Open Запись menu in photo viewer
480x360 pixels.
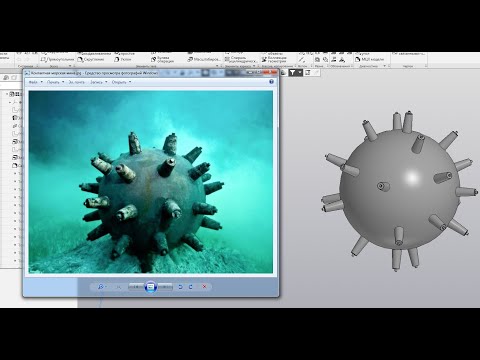(x=99, y=82)
